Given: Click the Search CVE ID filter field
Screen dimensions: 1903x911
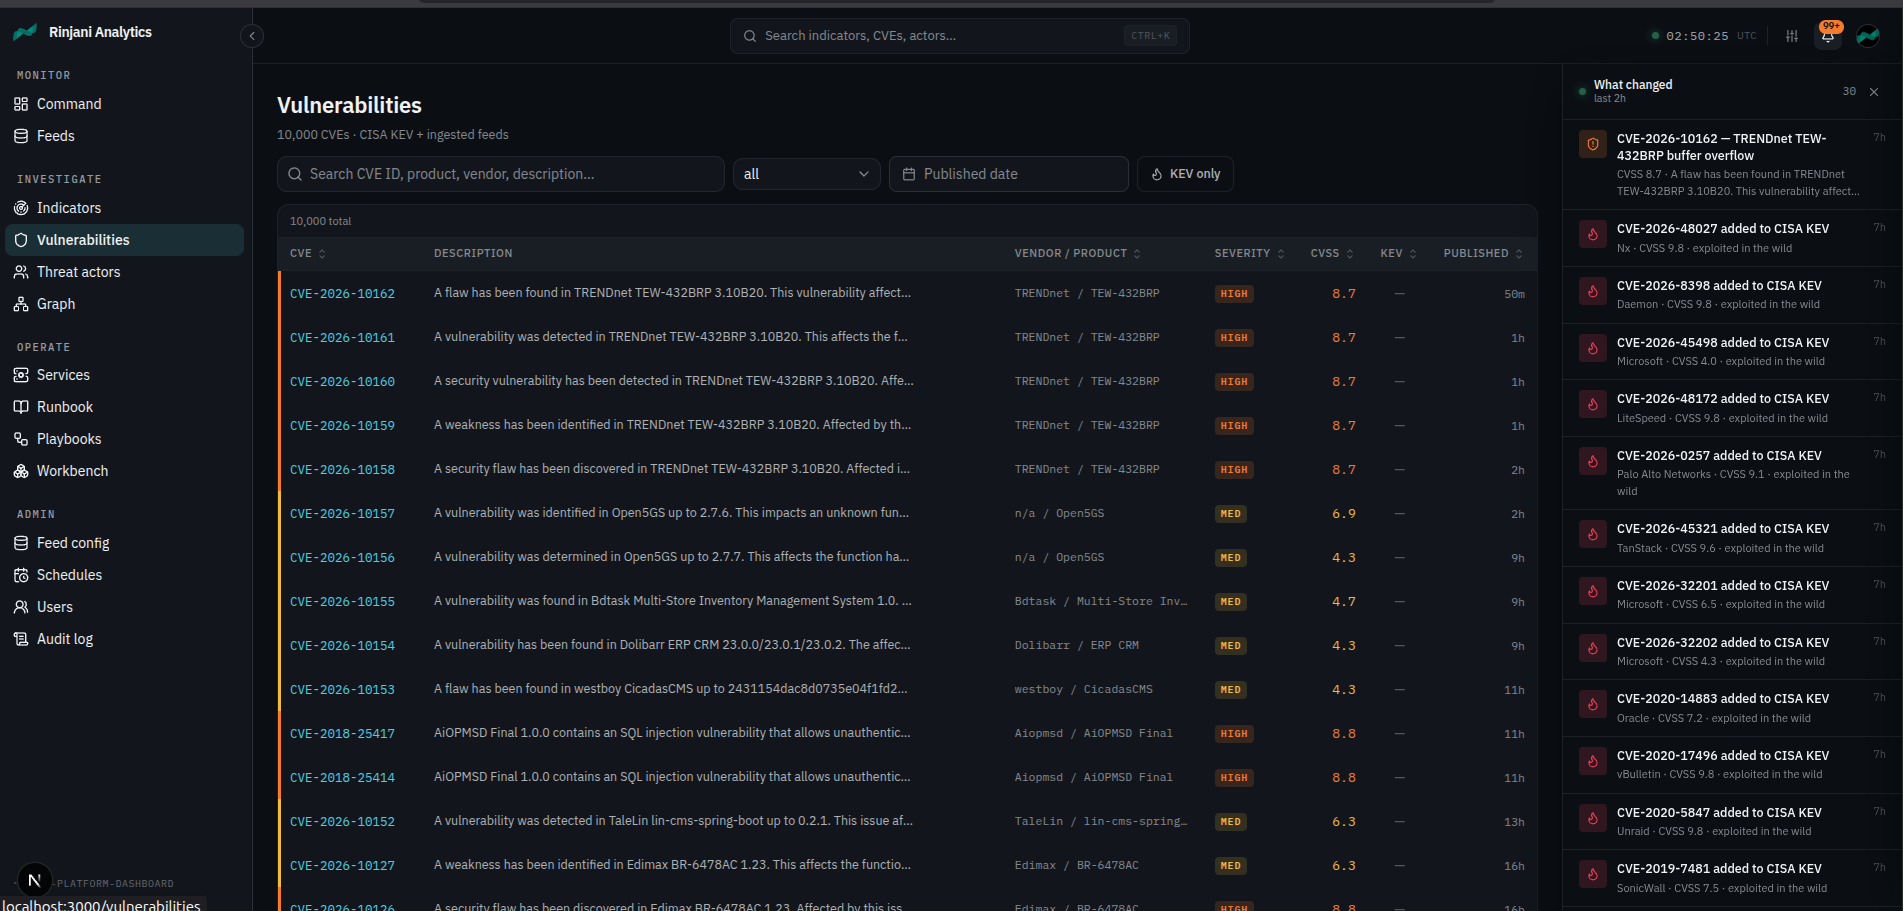Looking at the screenshot, I should pyautogui.click(x=500, y=174).
